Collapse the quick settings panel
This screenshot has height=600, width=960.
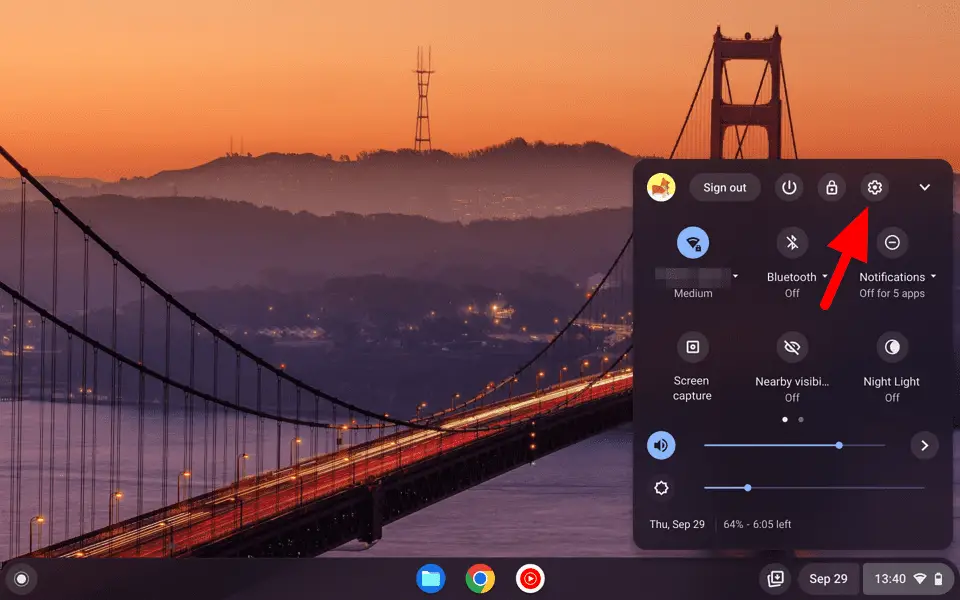coord(925,187)
